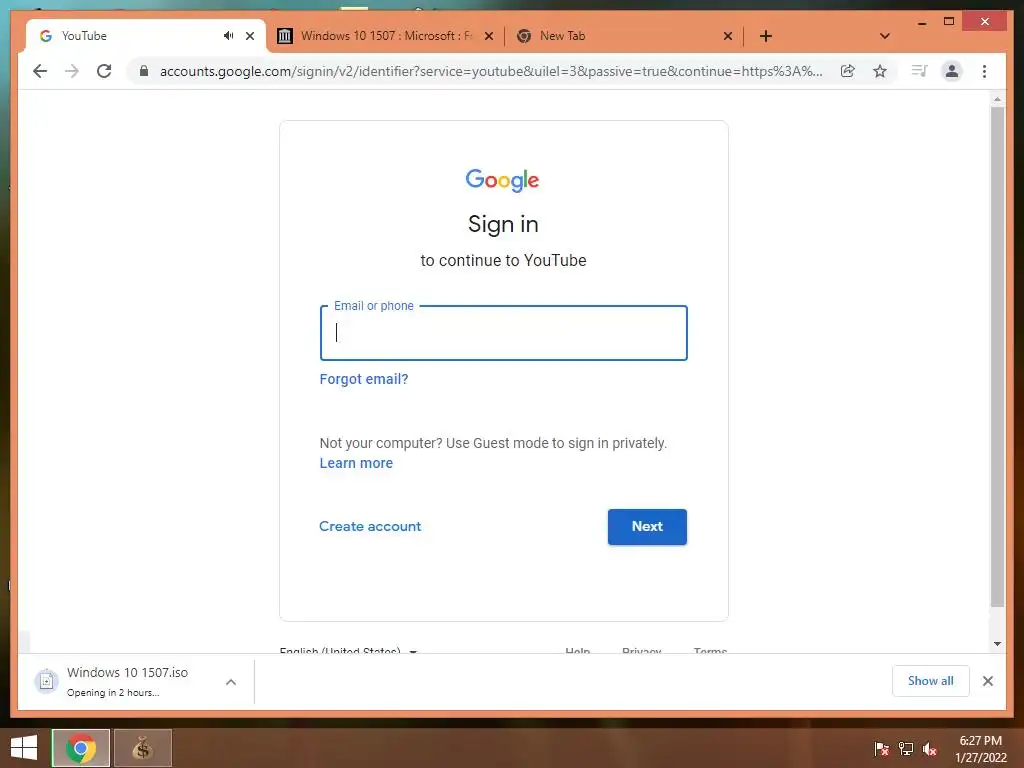Viewport: 1024px width, 768px height.
Task: Click the Forgot email? link
Action: point(364,379)
